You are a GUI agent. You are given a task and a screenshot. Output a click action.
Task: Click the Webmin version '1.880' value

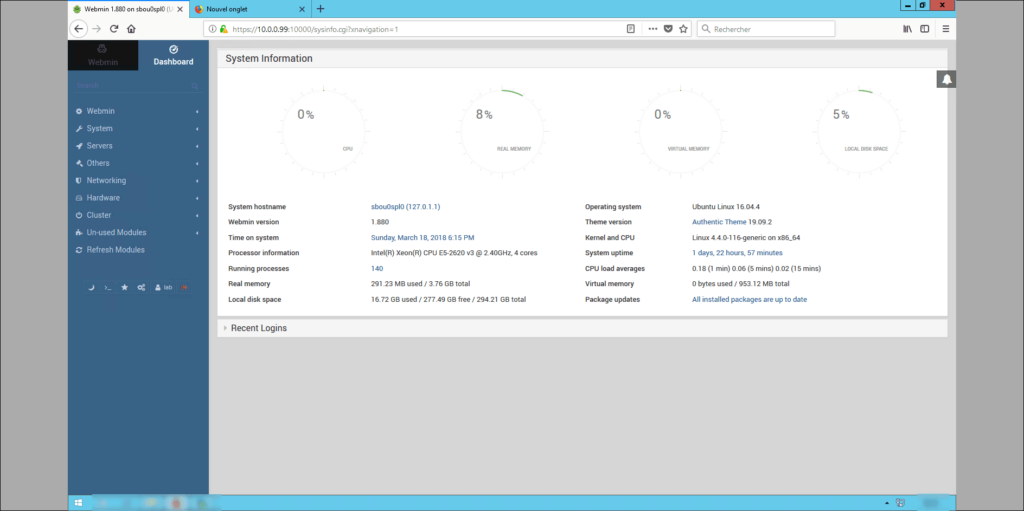[x=380, y=222]
